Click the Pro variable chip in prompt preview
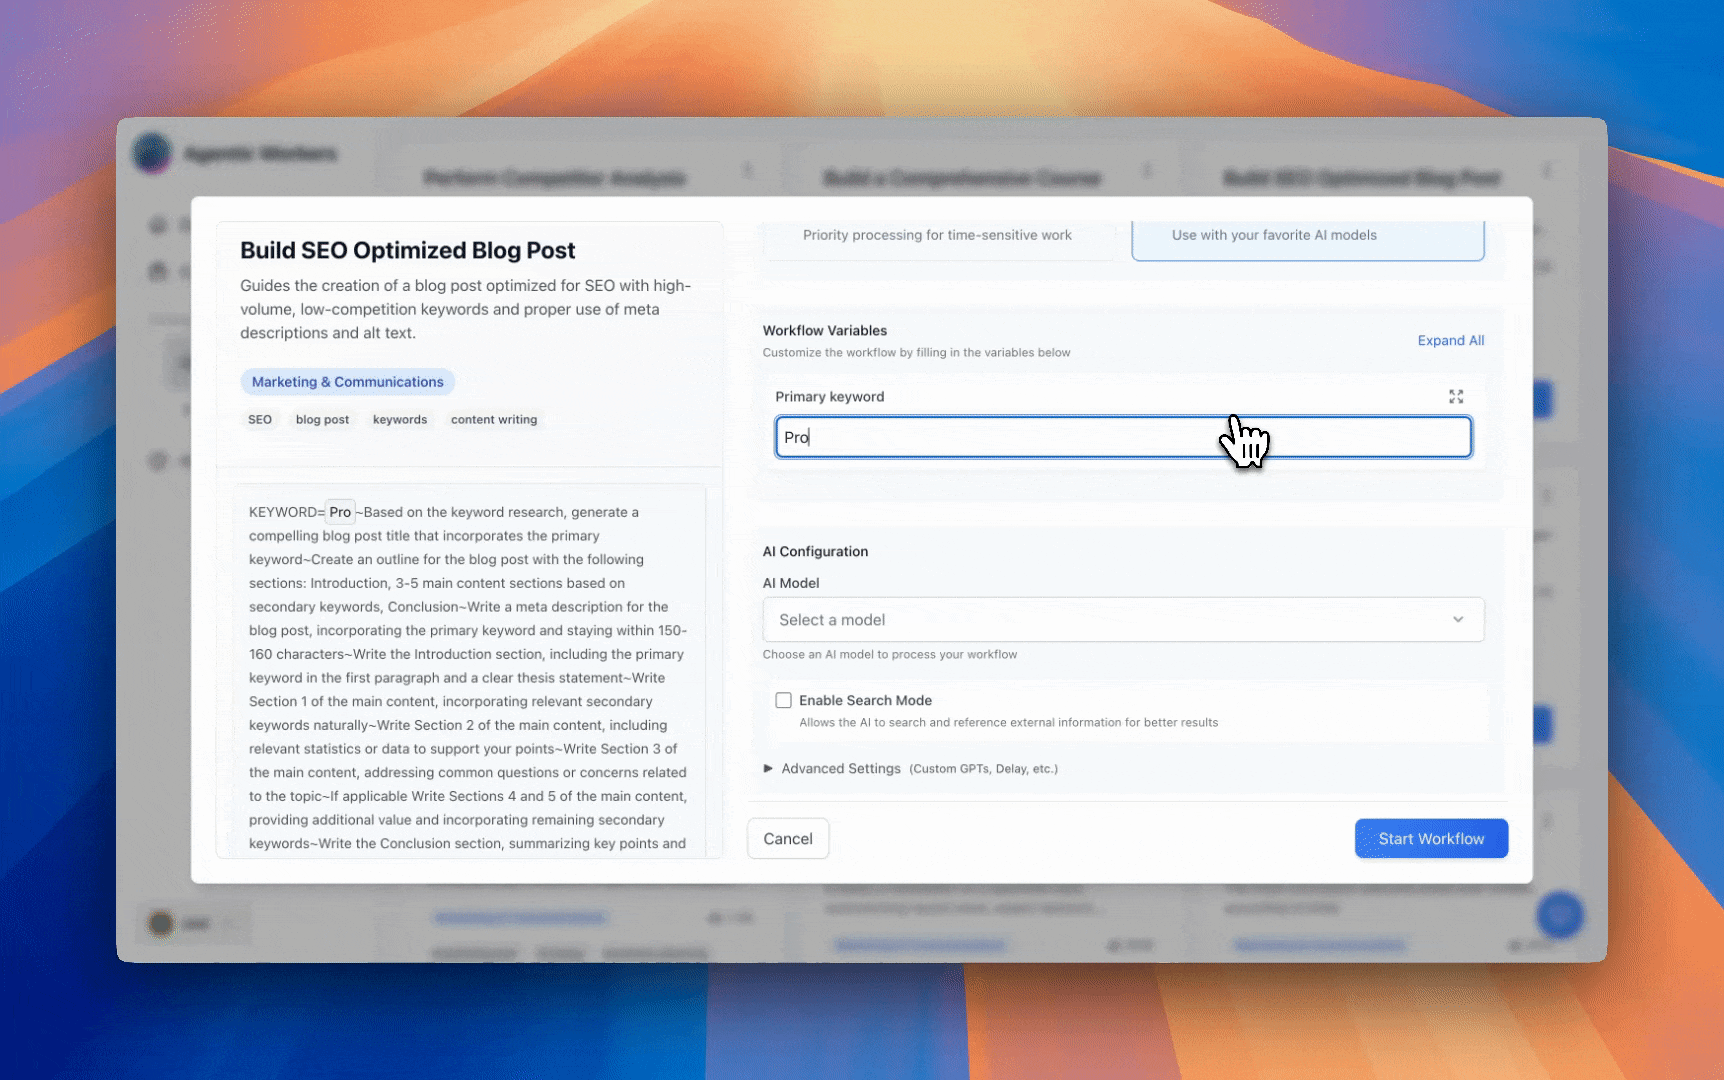 (340, 512)
